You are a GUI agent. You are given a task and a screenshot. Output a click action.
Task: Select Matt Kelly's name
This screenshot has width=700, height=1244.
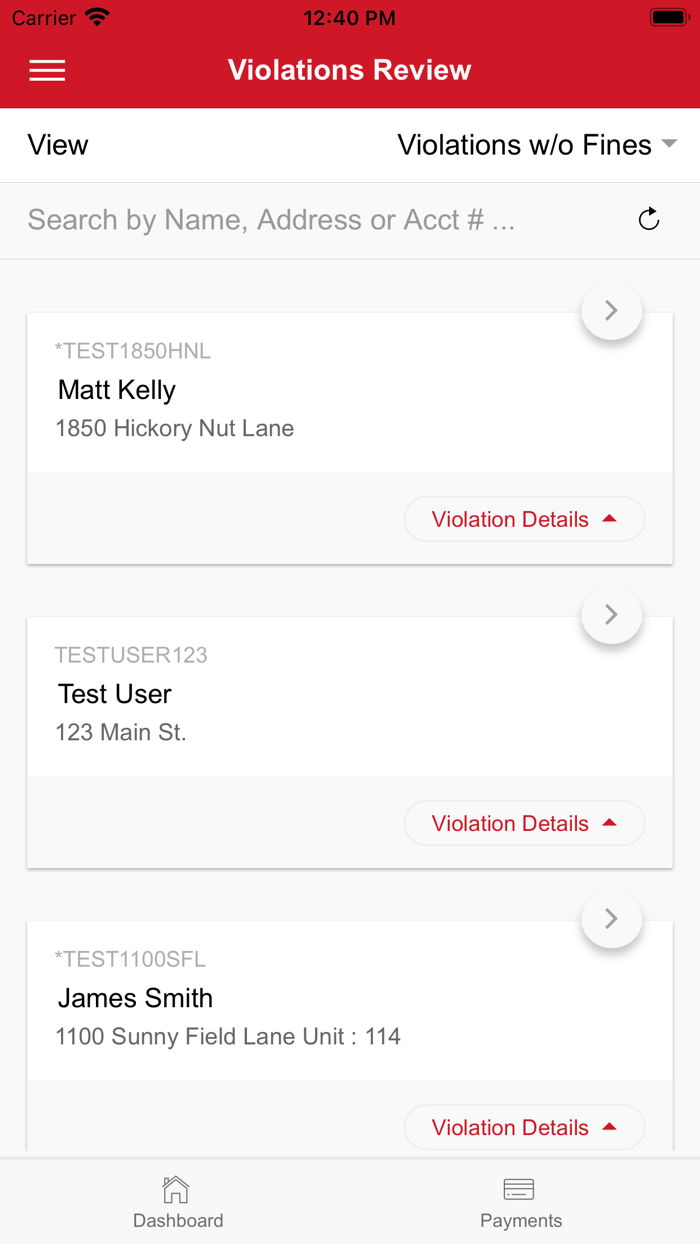point(117,390)
